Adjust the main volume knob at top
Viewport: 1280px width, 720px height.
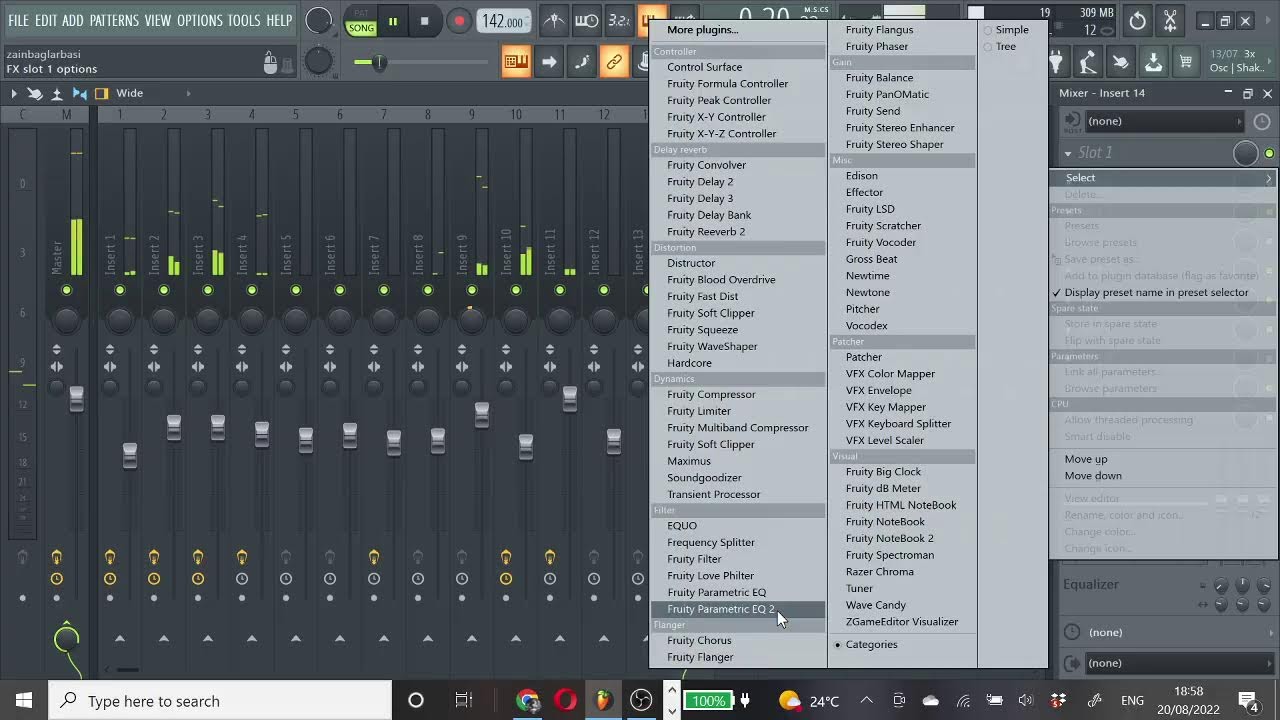click(x=318, y=20)
